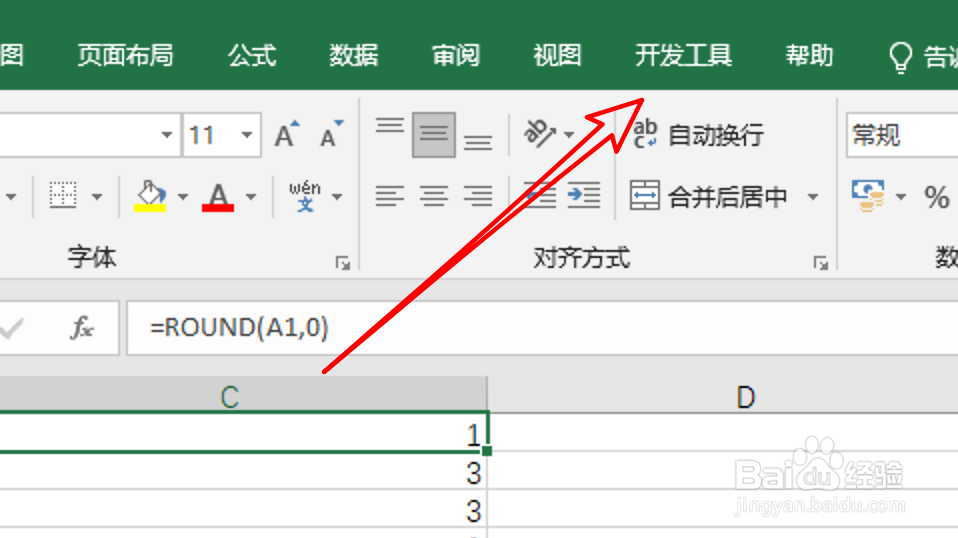This screenshot has width=958, height=538.
Task: Switch to the 审阅 tab
Action: (x=456, y=56)
